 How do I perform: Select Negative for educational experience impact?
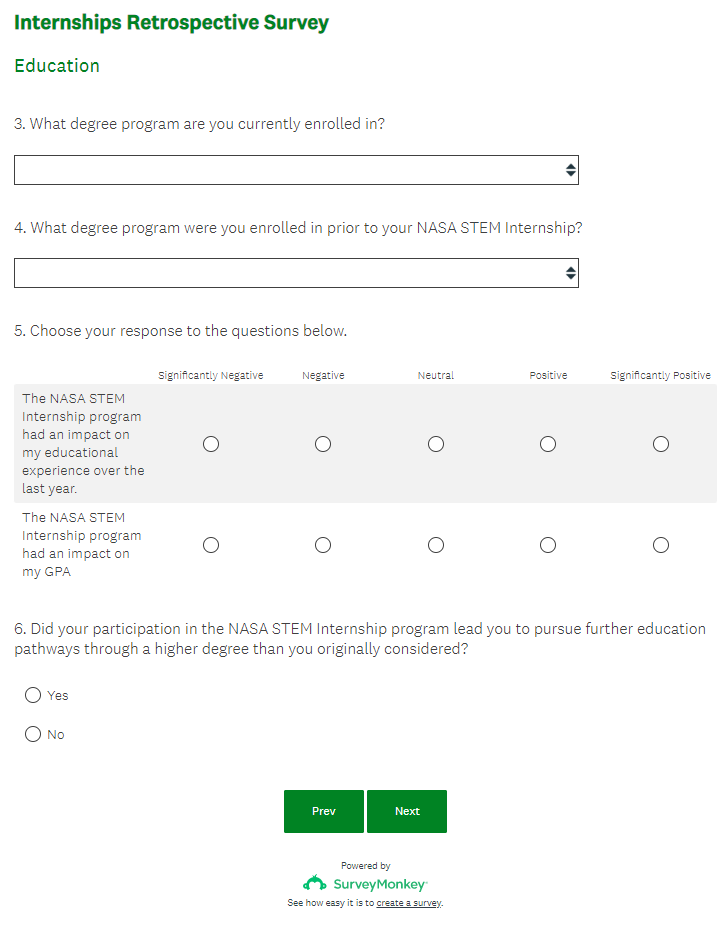[x=323, y=444]
